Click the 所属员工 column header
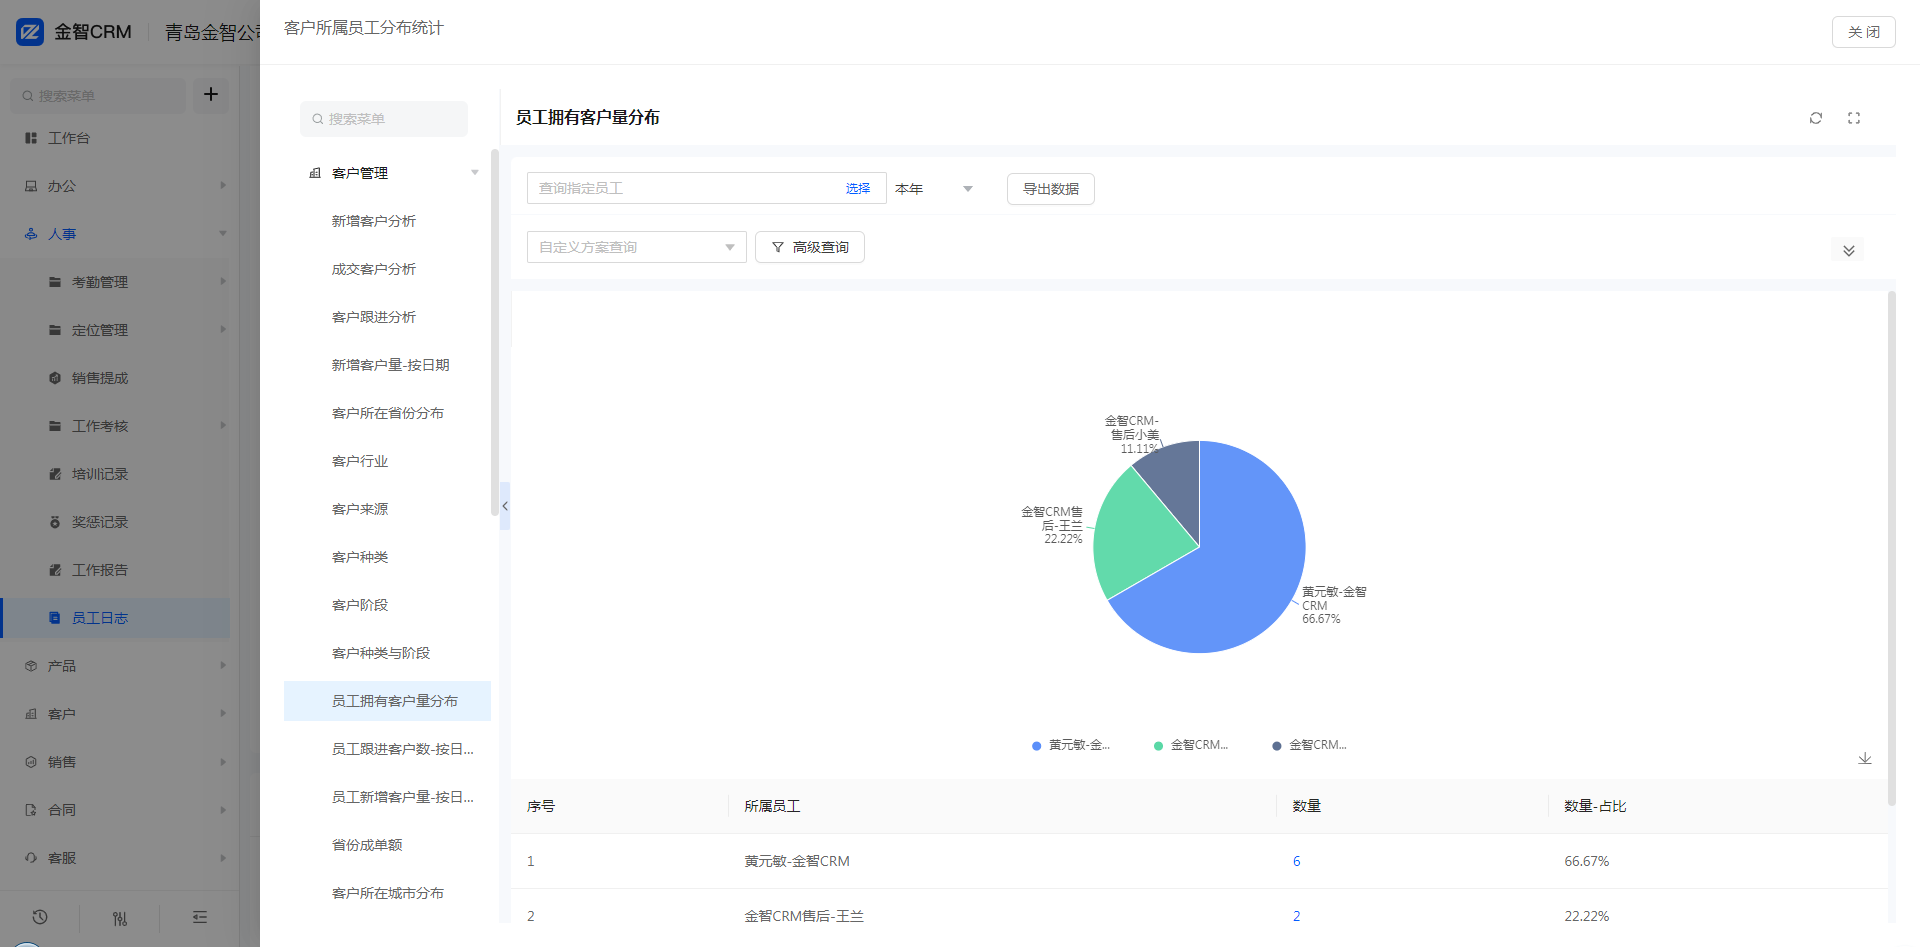The image size is (1920, 947). 772,806
